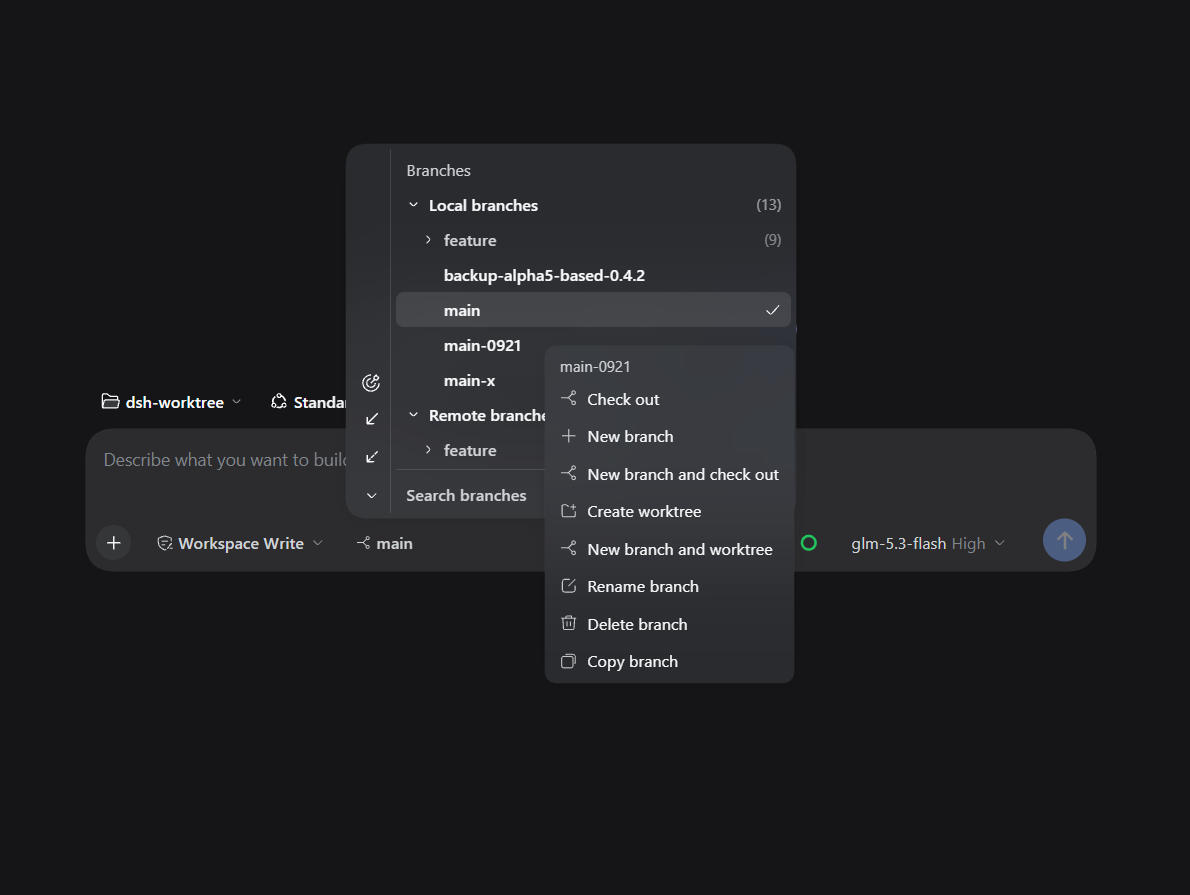Click the green circle status indicator
This screenshot has width=1190, height=895.
click(809, 543)
